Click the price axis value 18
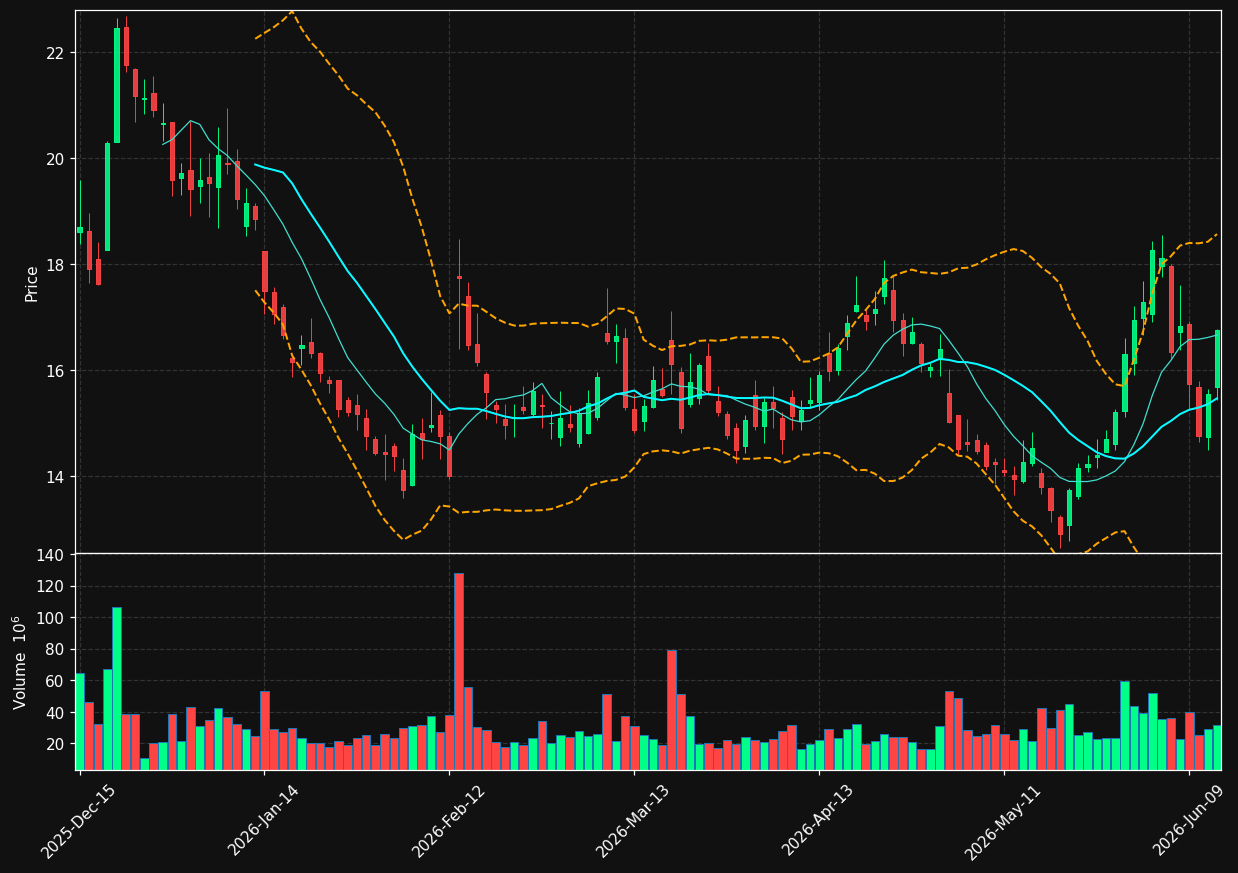Image resolution: width=1238 pixels, height=873 pixels. point(54,264)
